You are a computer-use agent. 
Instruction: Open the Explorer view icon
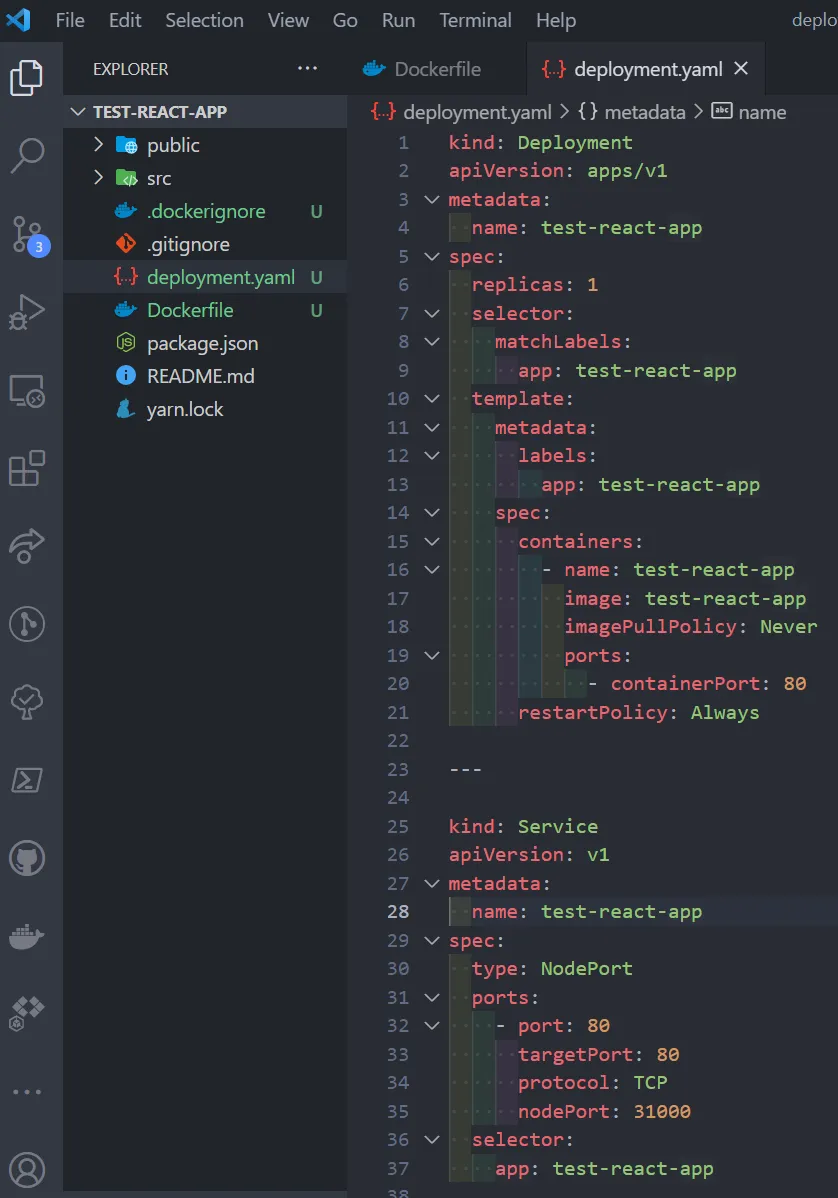pos(27,78)
